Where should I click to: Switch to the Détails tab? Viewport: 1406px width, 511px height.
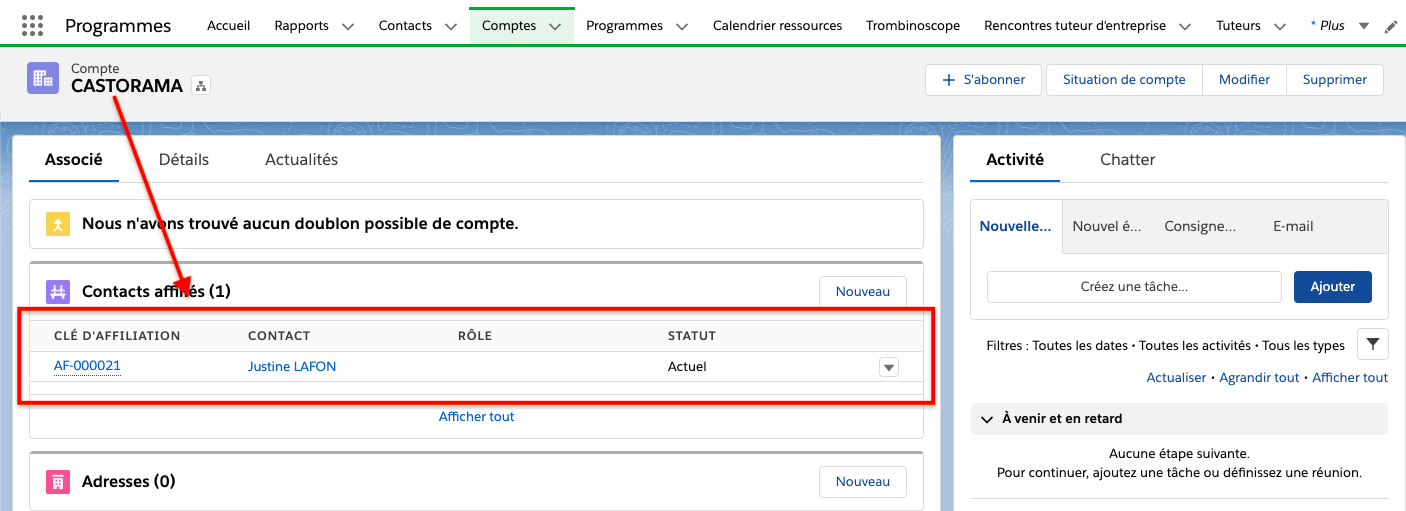(184, 159)
